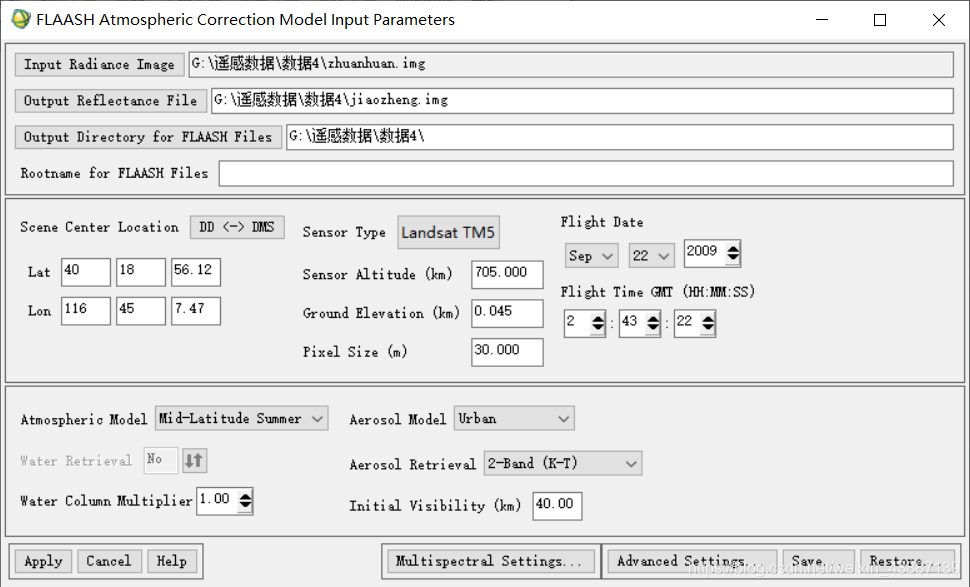Click the Water Retrieval toggle arrows icon
This screenshot has width=970, height=587.
click(194, 461)
